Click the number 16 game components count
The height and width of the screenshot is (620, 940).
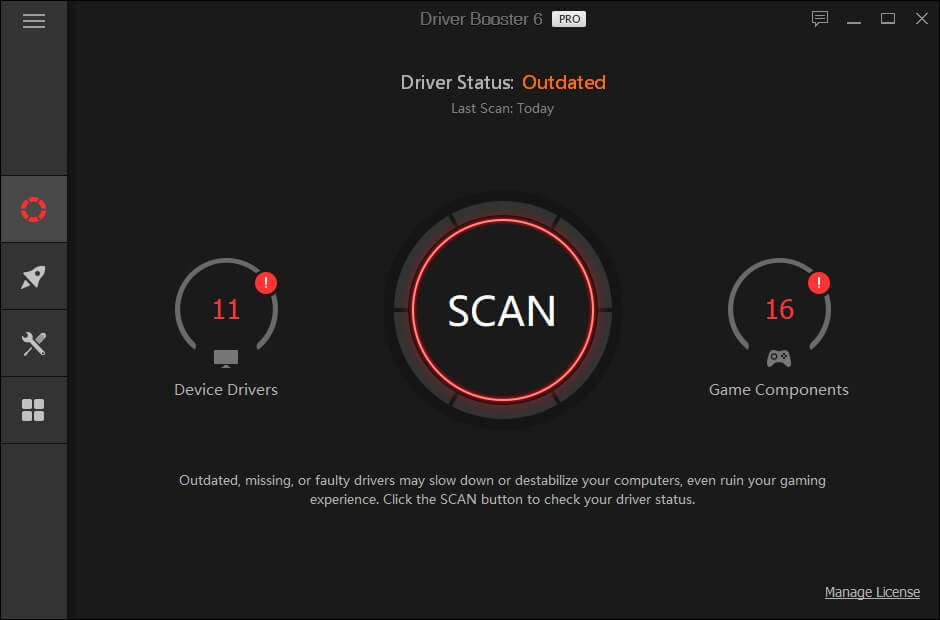pos(779,309)
